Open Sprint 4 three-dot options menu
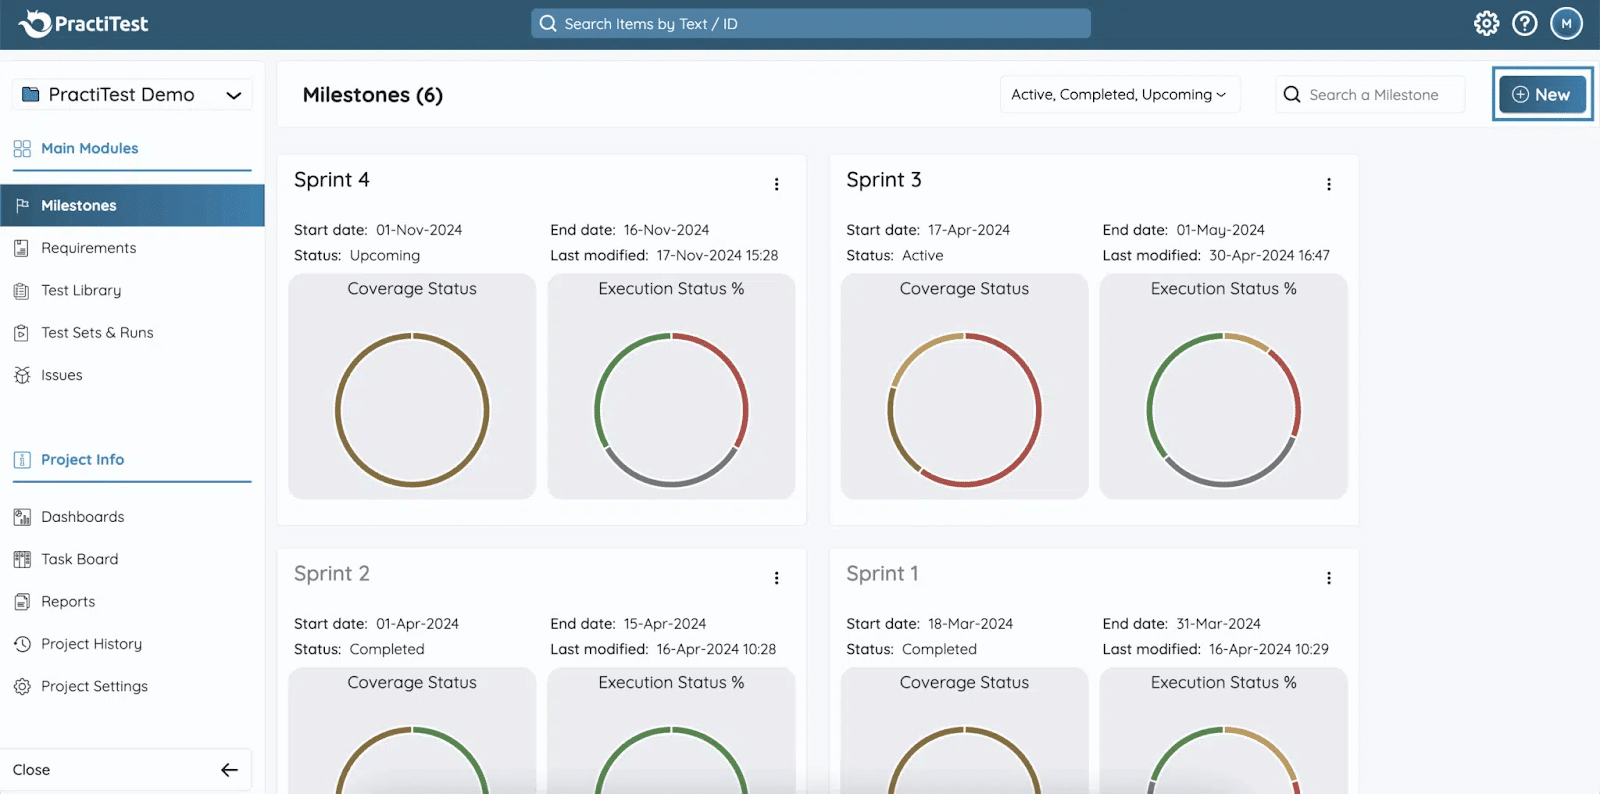Viewport: 1600px width, 794px height. click(776, 184)
